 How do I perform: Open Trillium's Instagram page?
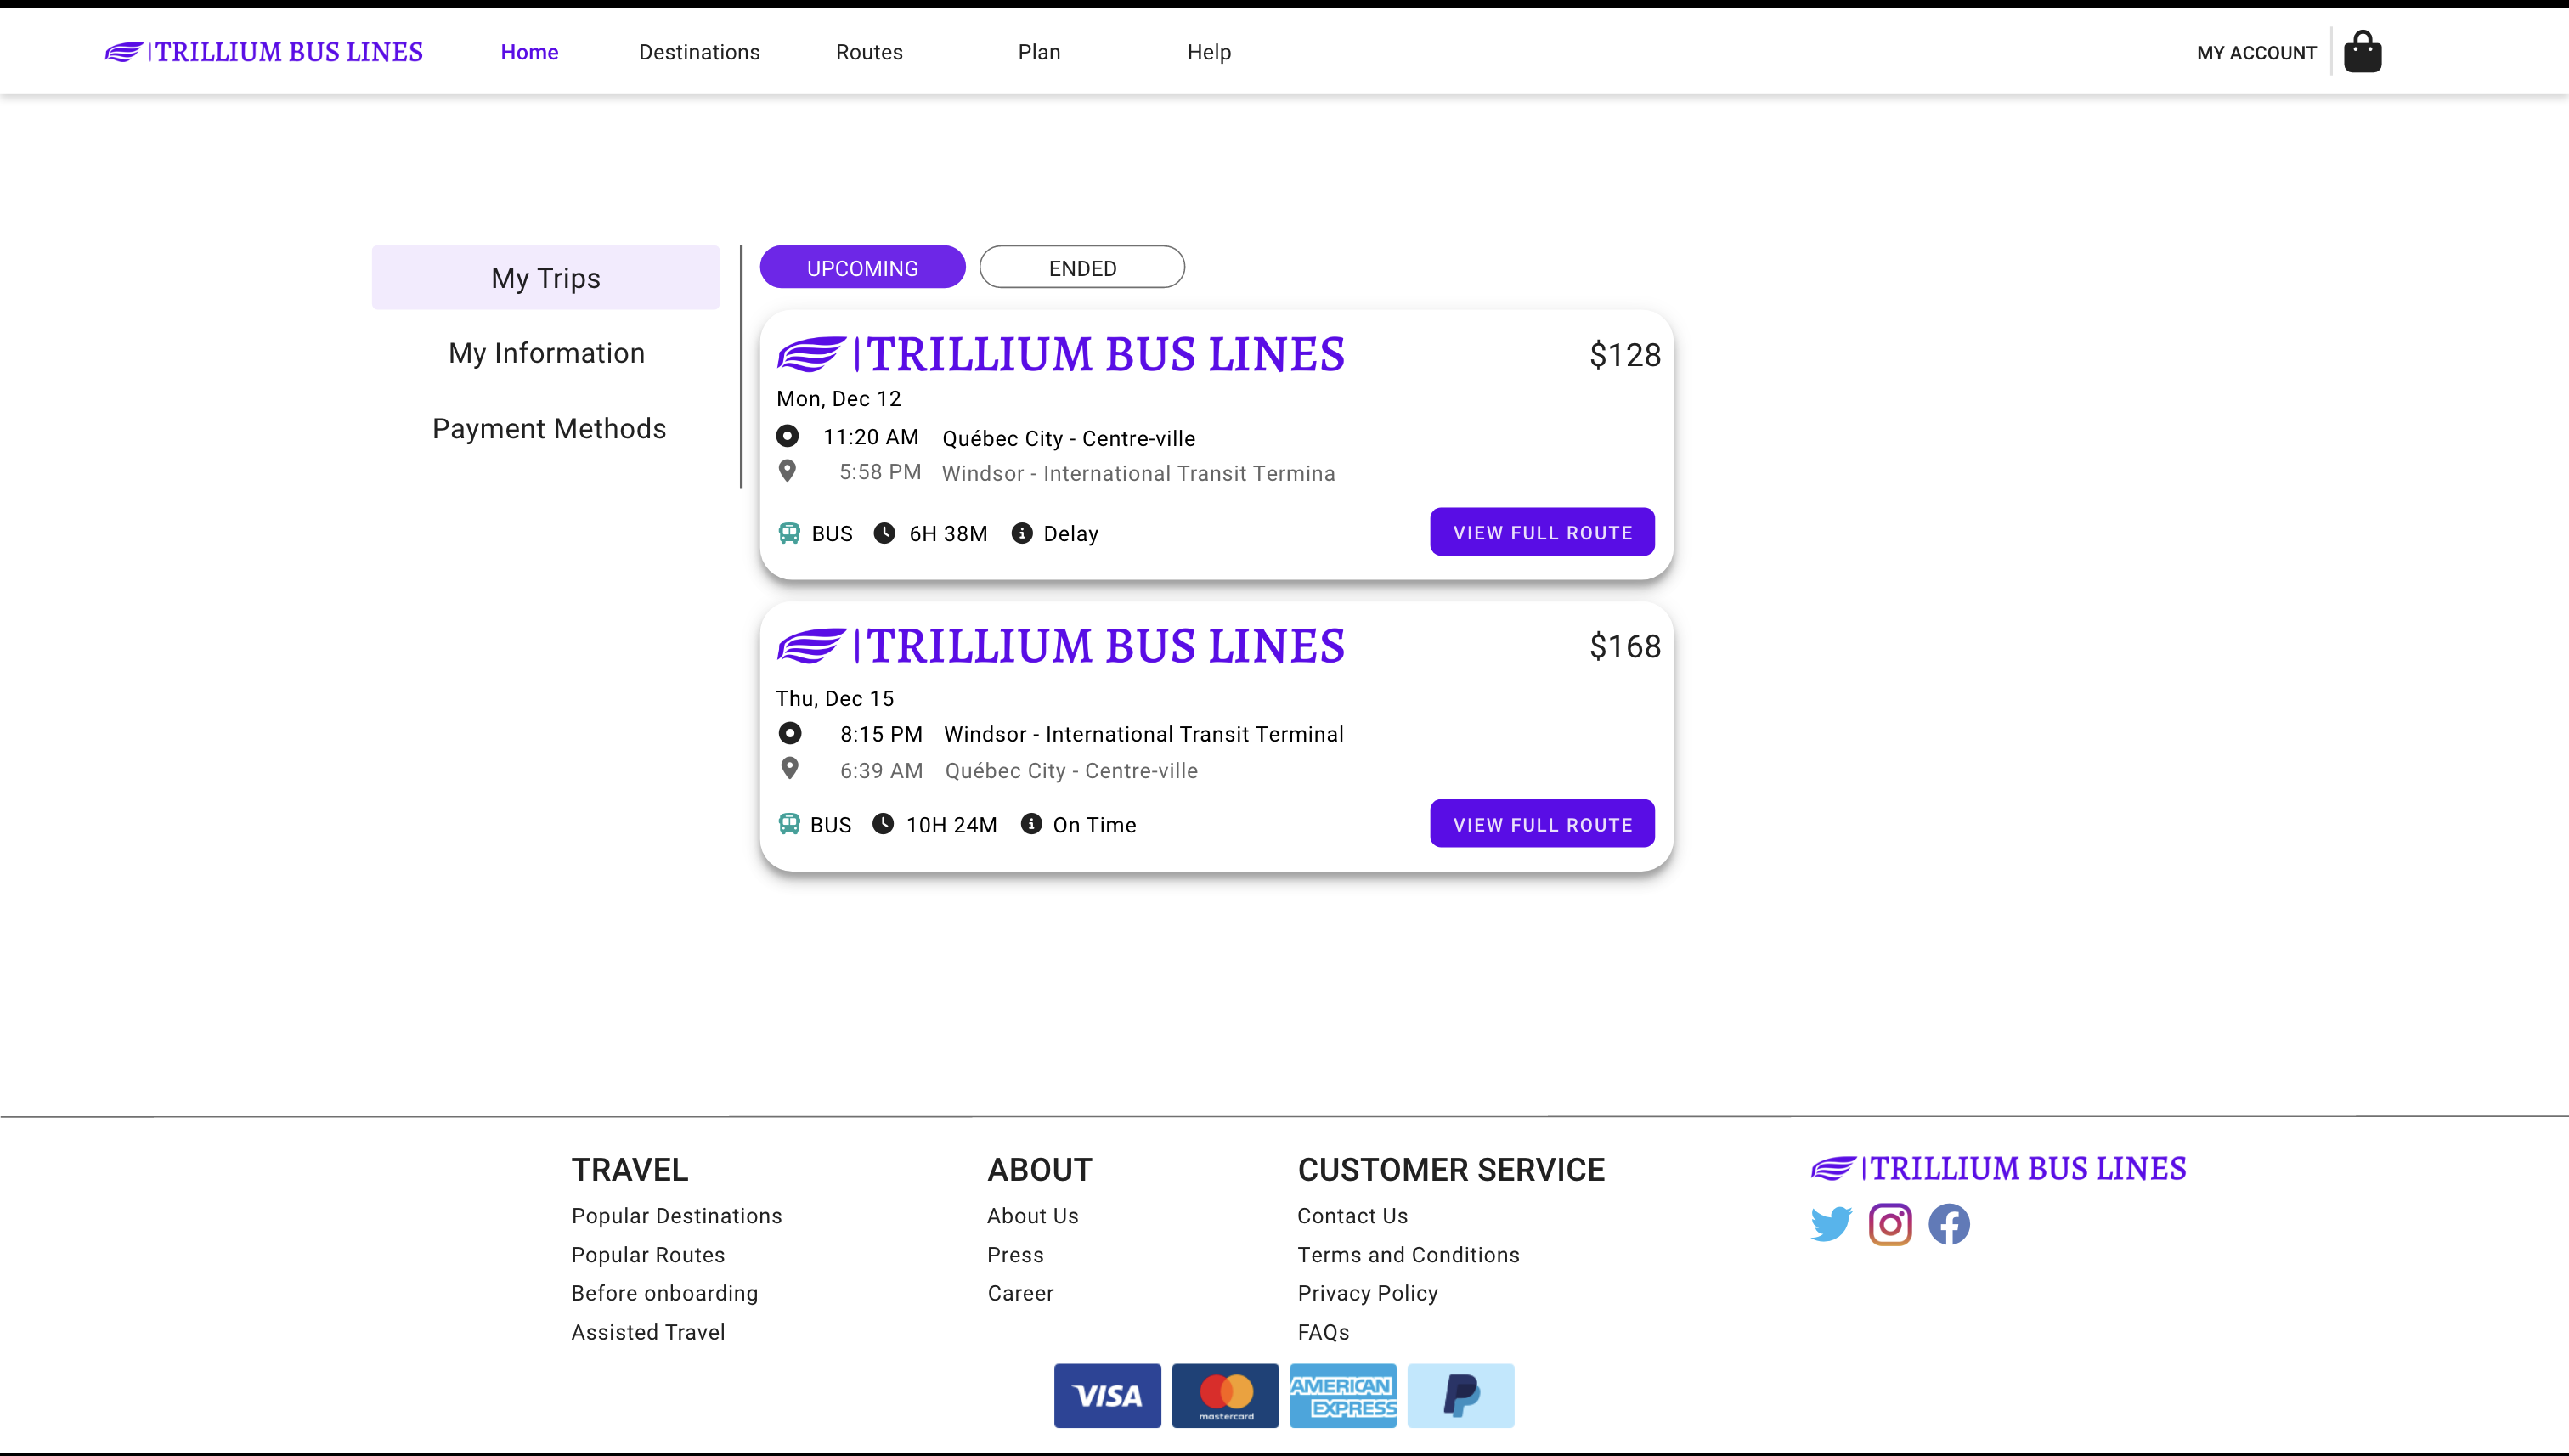click(x=1889, y=1224)
